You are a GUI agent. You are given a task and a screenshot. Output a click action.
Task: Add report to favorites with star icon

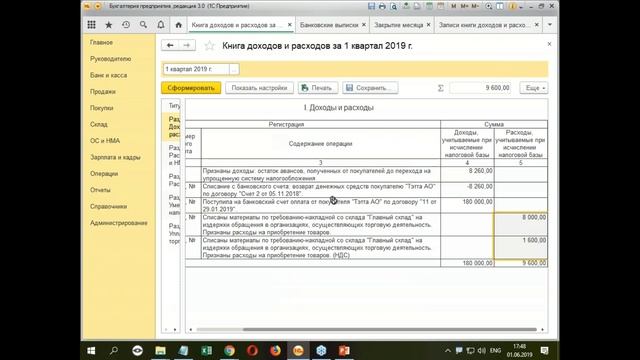(x=209, y=46)
